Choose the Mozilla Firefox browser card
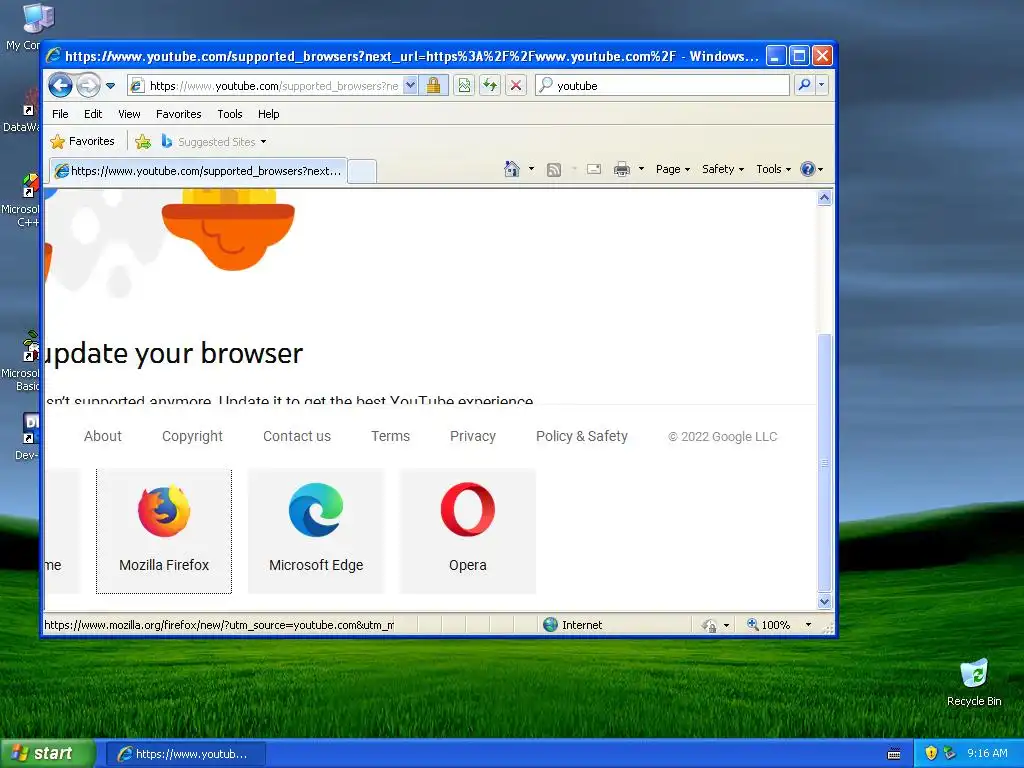This screenshot has width=1024, height=768. pos(164,531)
